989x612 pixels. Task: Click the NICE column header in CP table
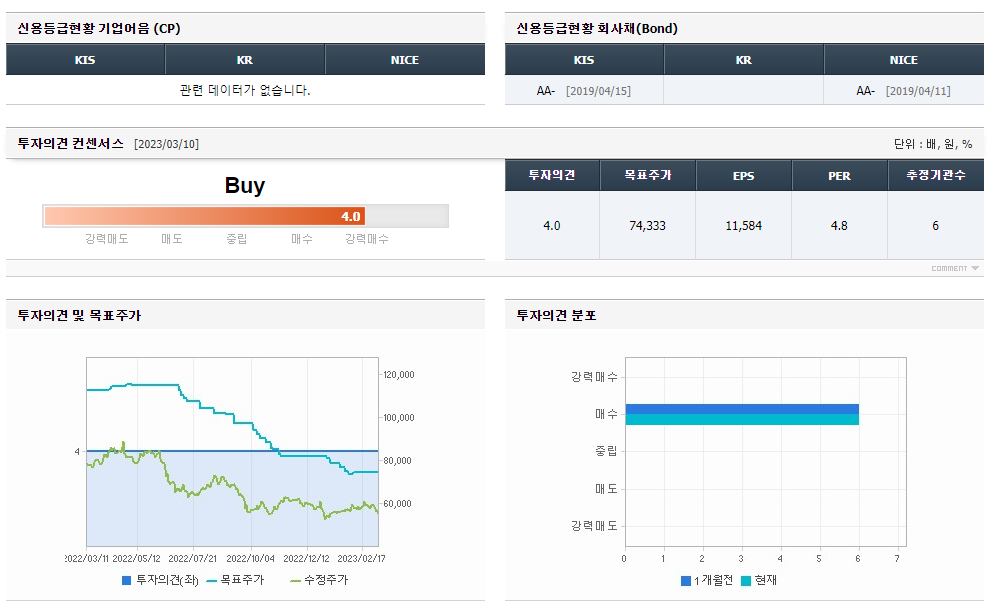pyautogui.click(x=405, y=60)
